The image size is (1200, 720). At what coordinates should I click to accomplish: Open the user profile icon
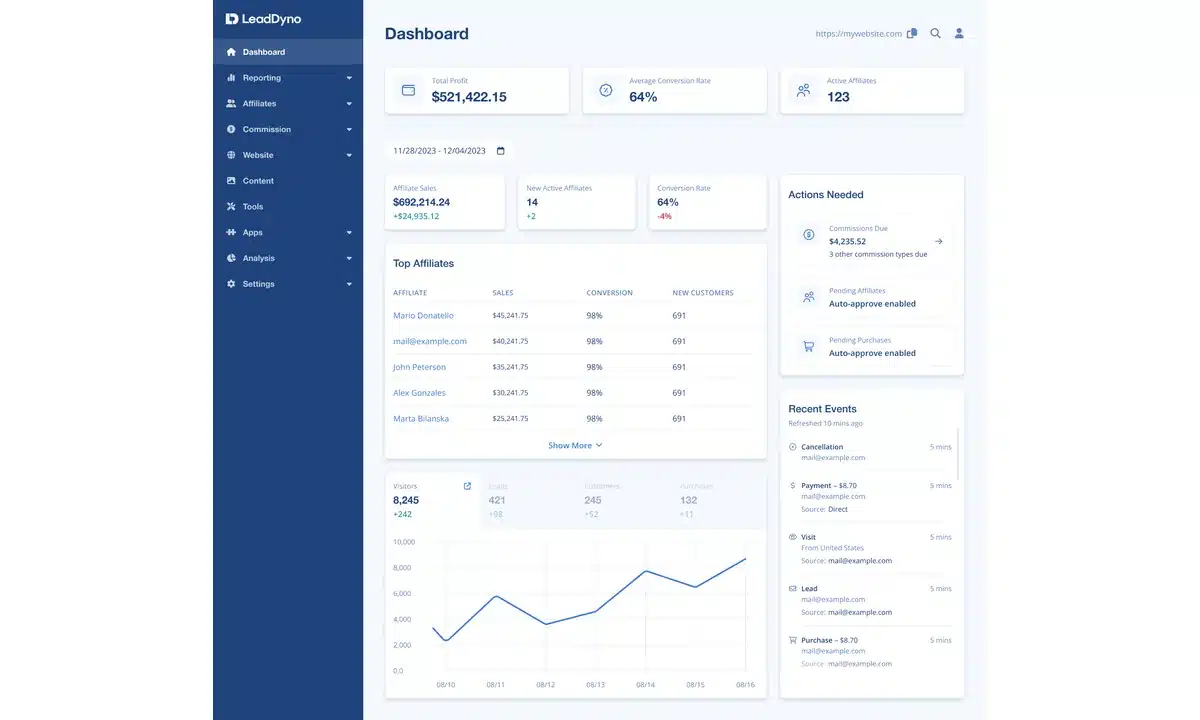(x=959, y=33)
